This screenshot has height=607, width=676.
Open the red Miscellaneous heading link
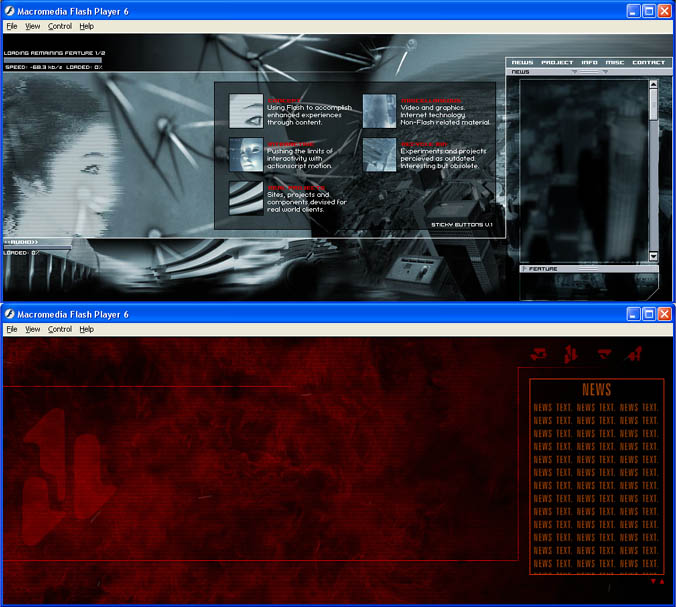(x=431, y=100)
